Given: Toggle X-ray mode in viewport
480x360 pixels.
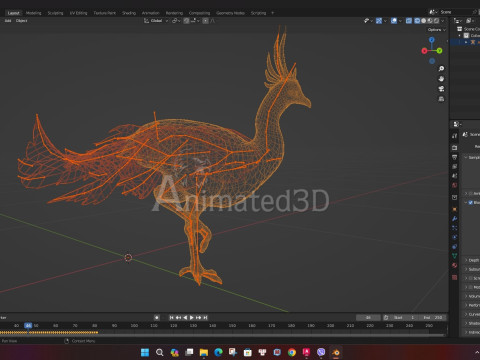Looking at the screenshot, I should 409,21.
